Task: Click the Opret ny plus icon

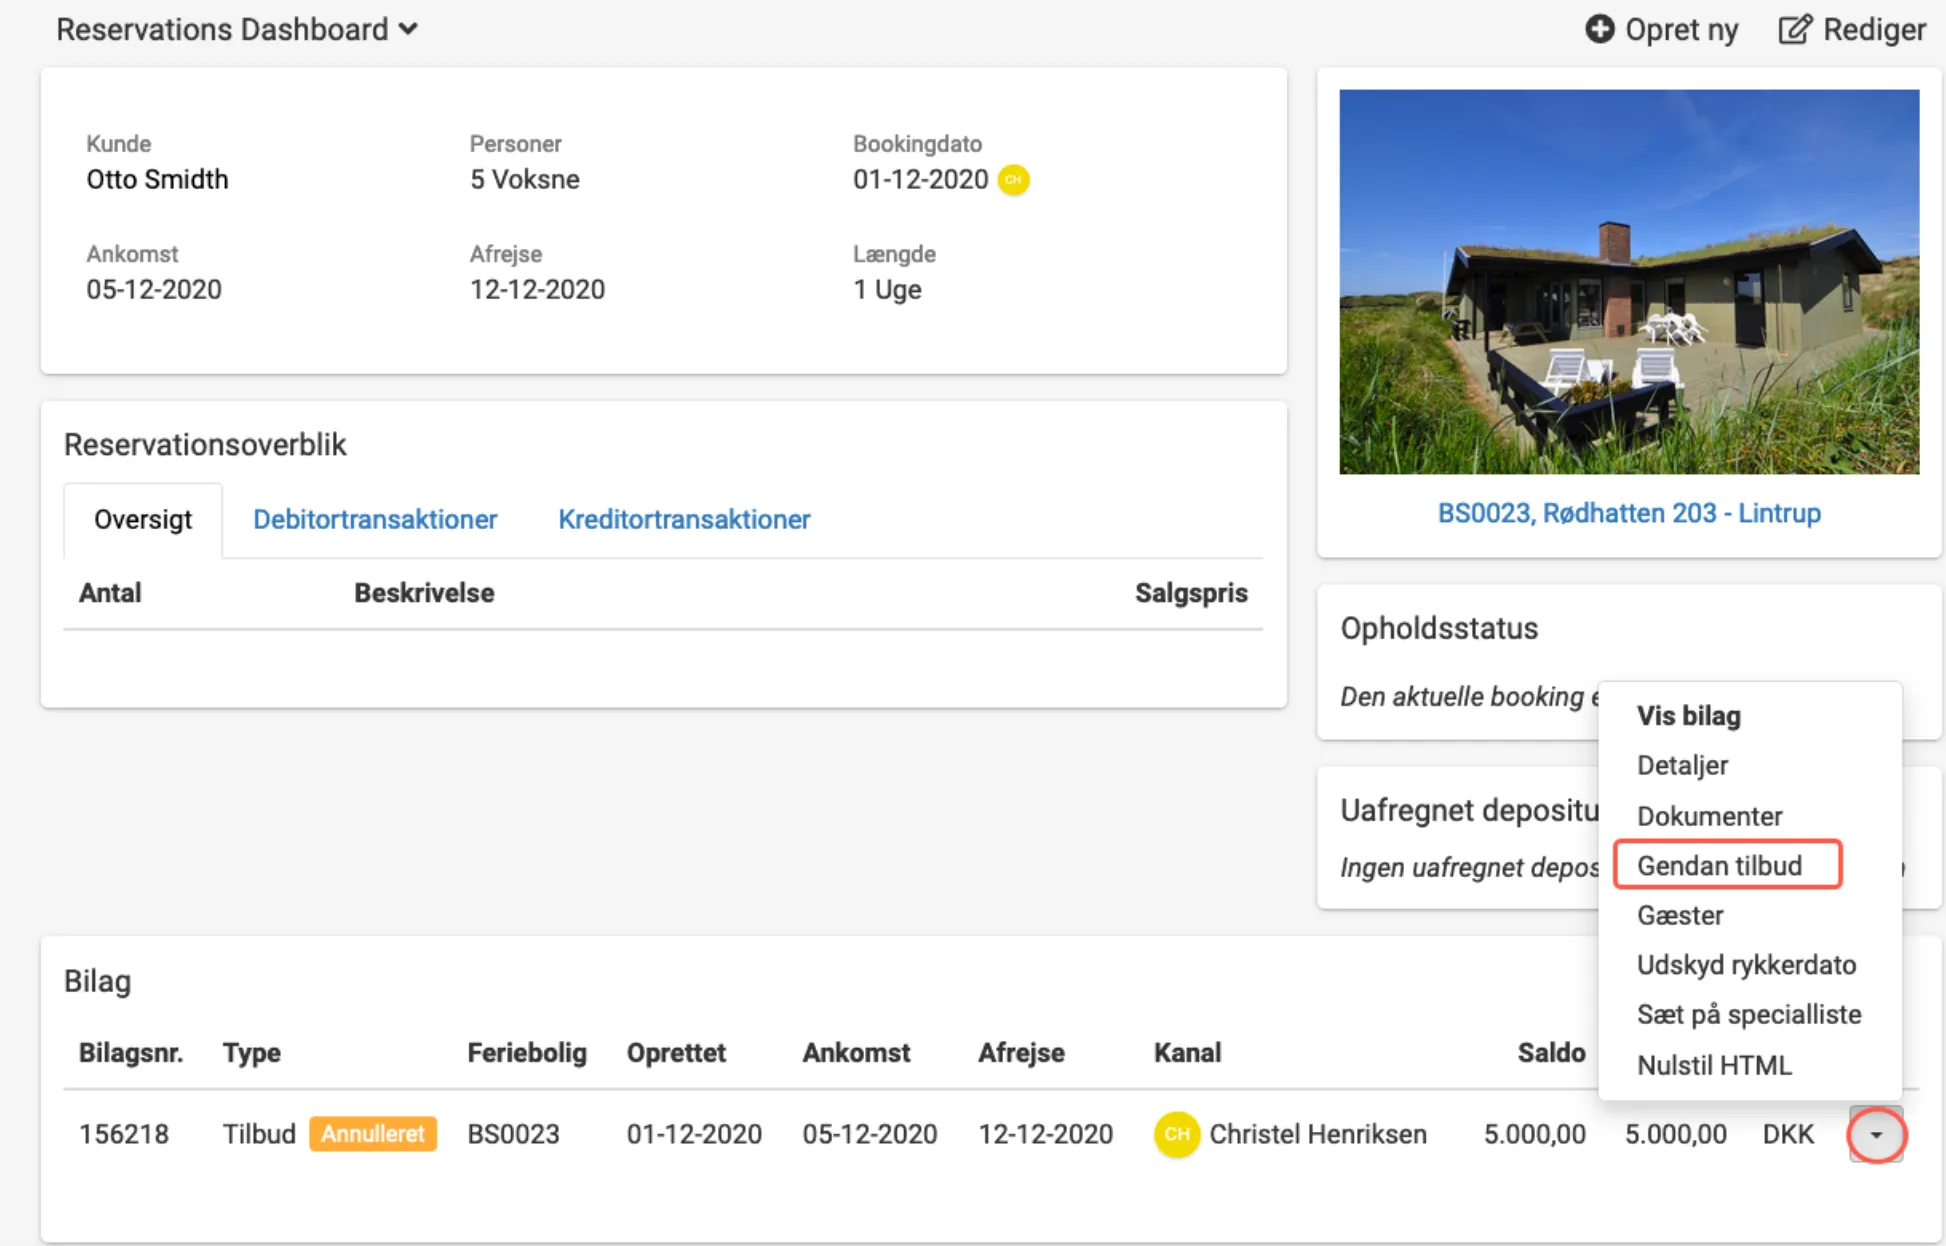Action: click(x=1599, y=29)
